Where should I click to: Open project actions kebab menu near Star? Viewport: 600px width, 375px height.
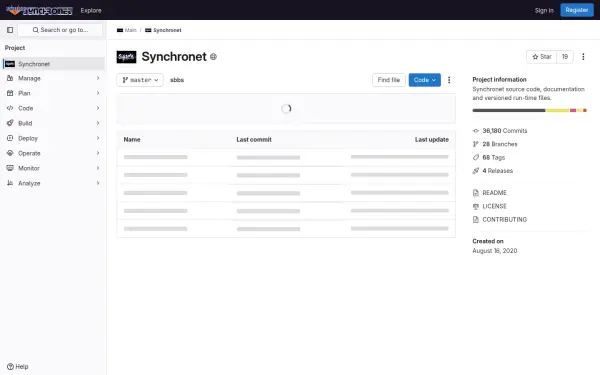583,57
